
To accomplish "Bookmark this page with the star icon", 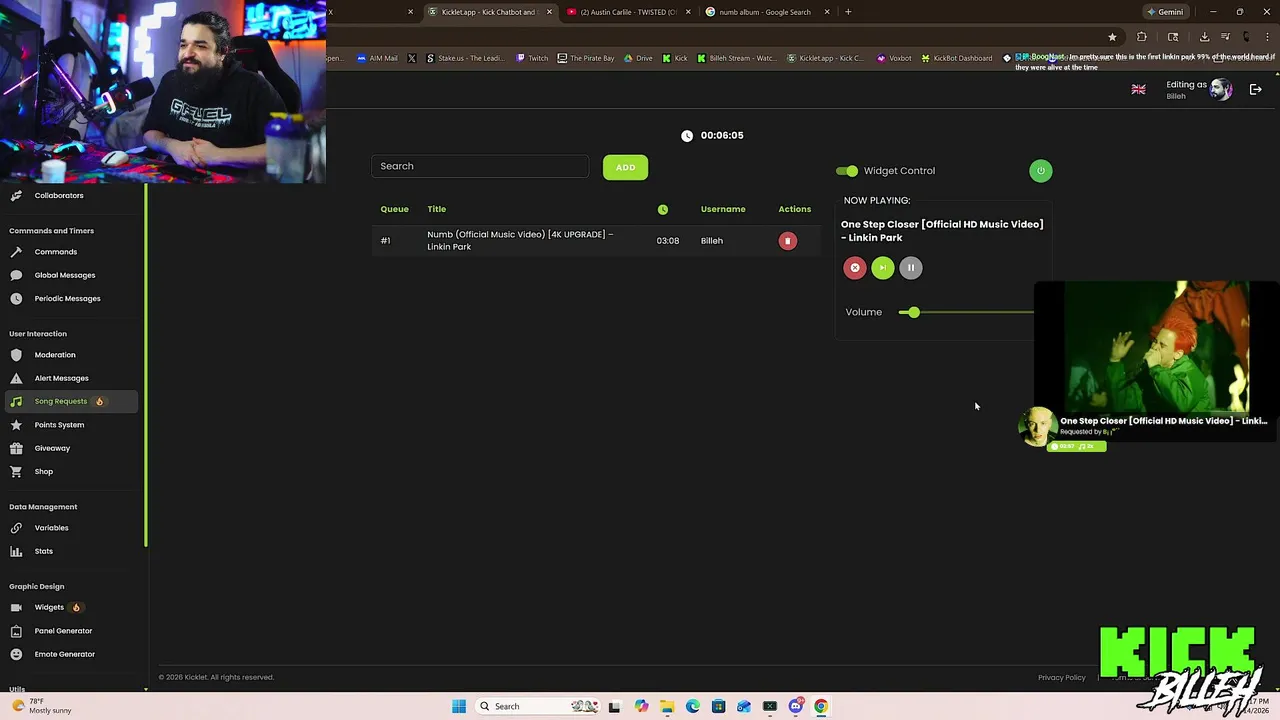I will [x=1112, y=37].
